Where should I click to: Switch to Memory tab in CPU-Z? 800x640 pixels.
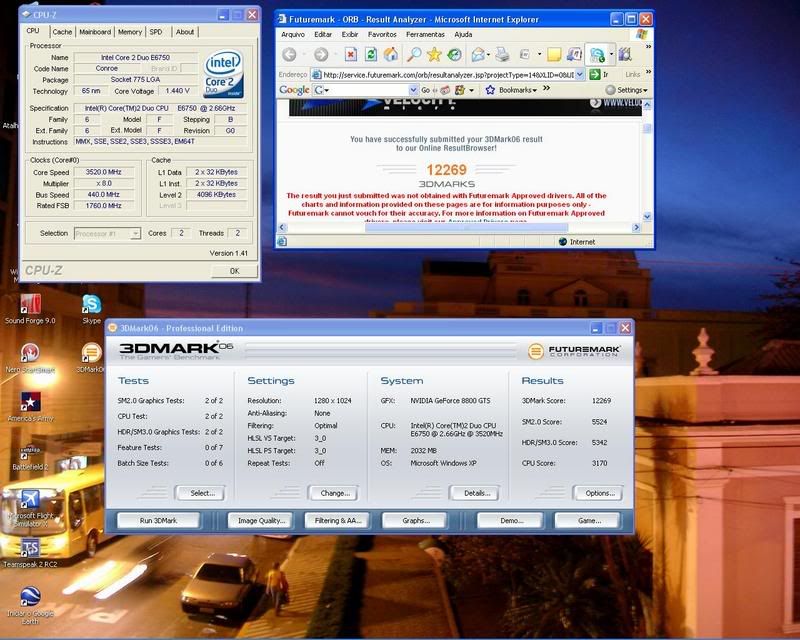[130, 32]
